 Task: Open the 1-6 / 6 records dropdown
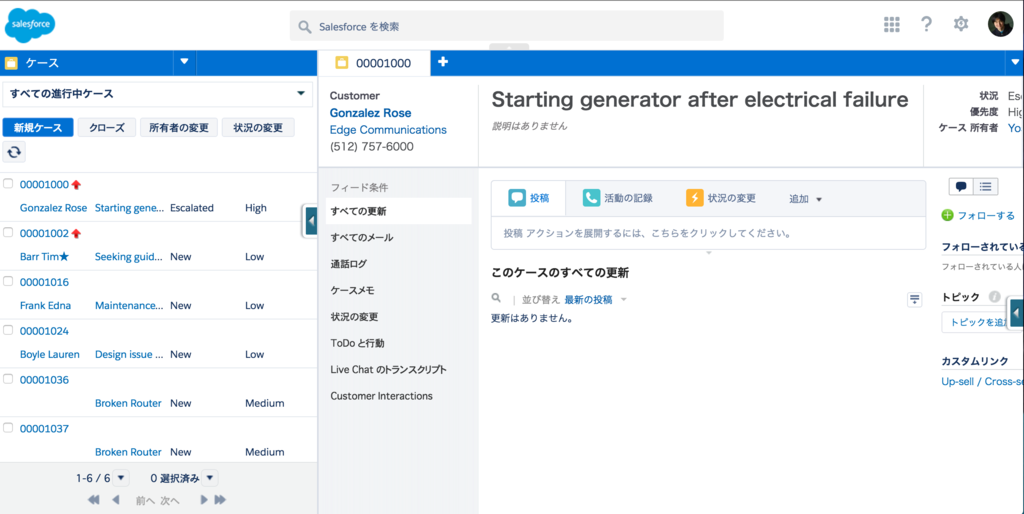click(121, 478)
